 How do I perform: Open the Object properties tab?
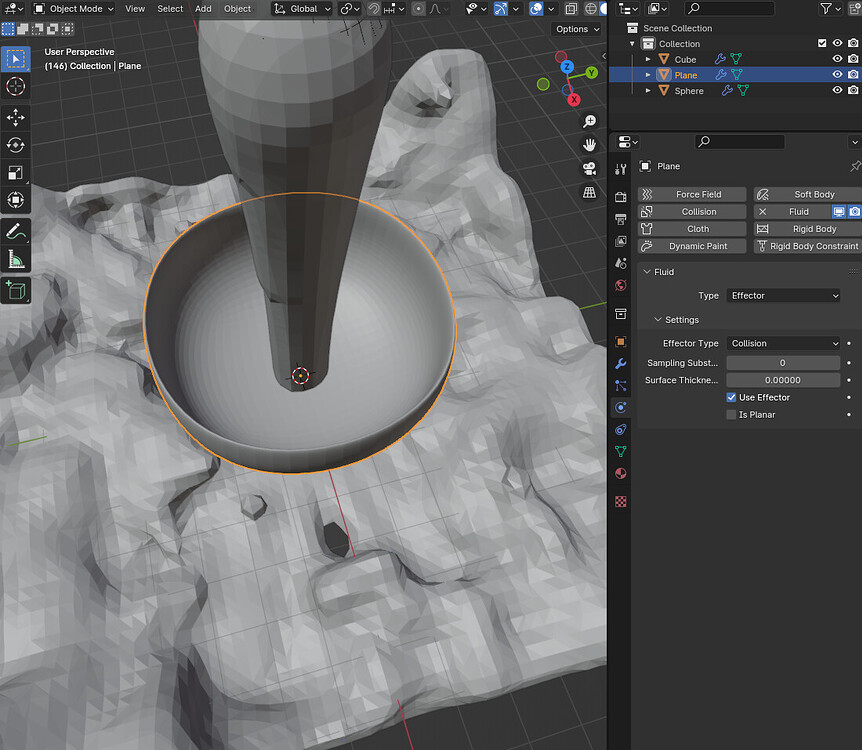click(621, 341)
